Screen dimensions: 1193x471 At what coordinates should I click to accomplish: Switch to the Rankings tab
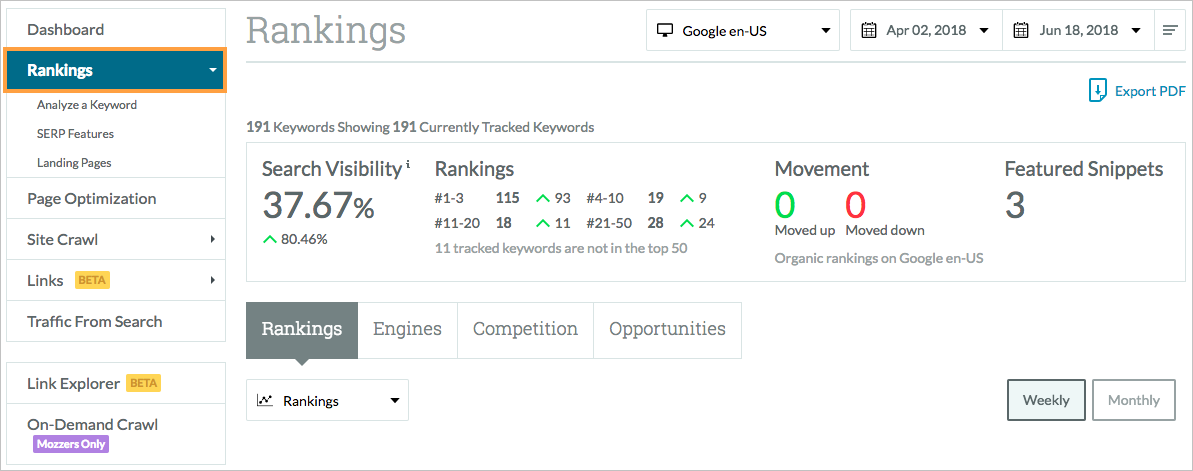302,329
